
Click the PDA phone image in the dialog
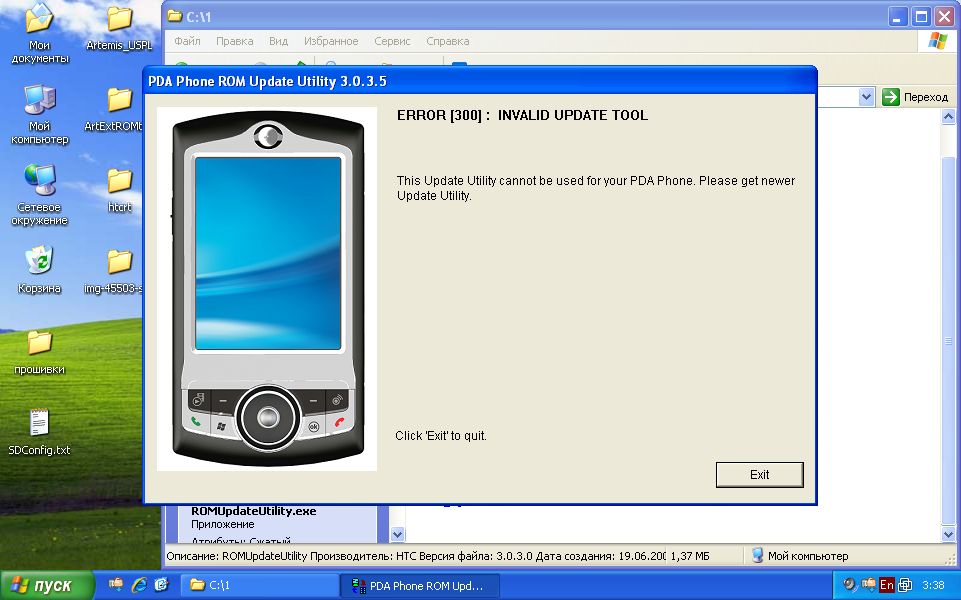pyautogui.click(x=267, y=289)
